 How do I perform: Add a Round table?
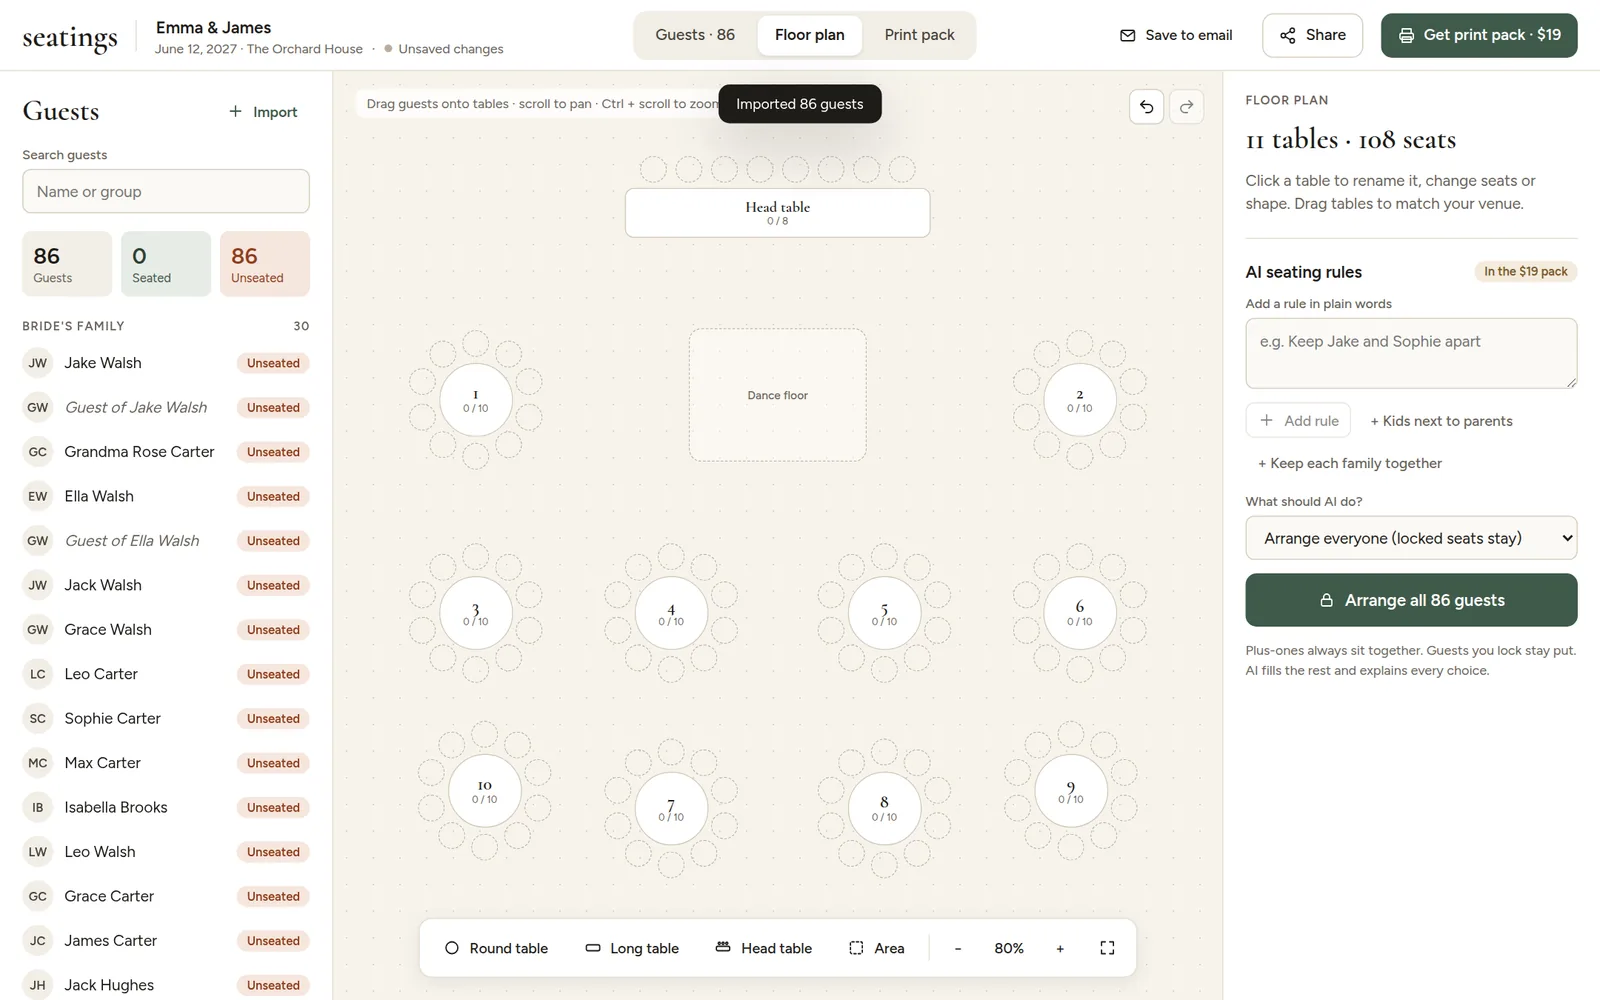[496, 948]
